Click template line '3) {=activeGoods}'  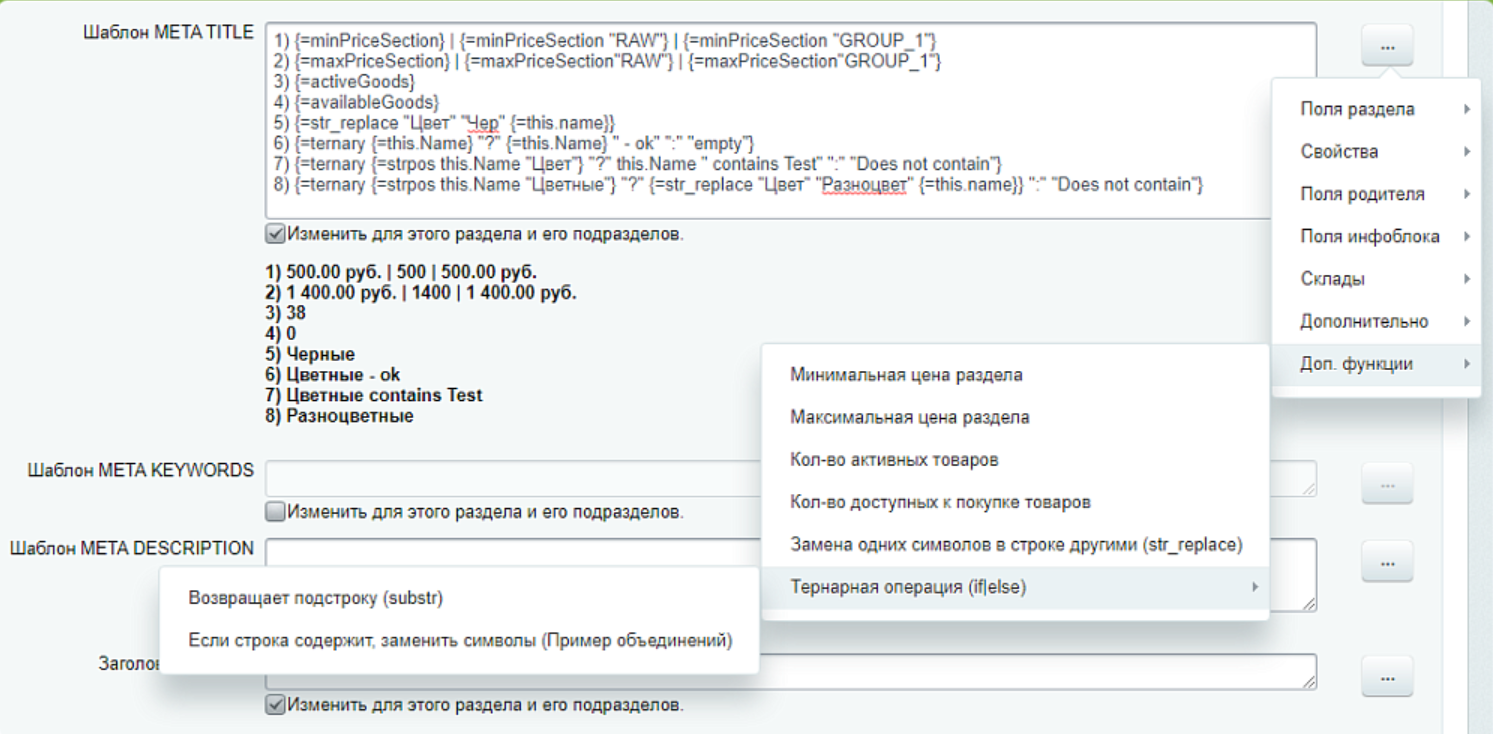tap(343, 82)
